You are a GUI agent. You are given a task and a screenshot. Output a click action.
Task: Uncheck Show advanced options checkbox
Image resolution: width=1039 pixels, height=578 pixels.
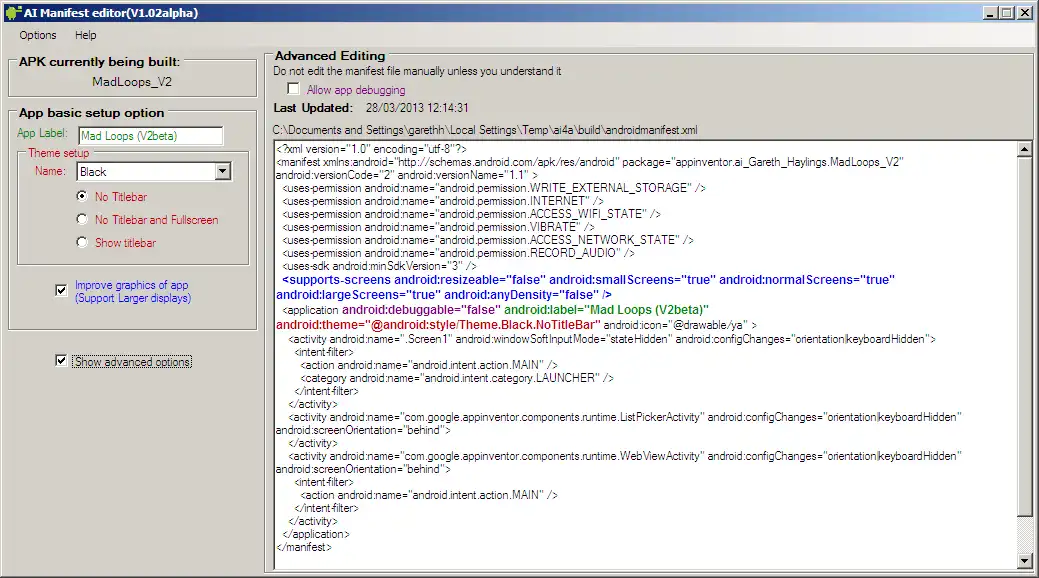coord(61,361)
